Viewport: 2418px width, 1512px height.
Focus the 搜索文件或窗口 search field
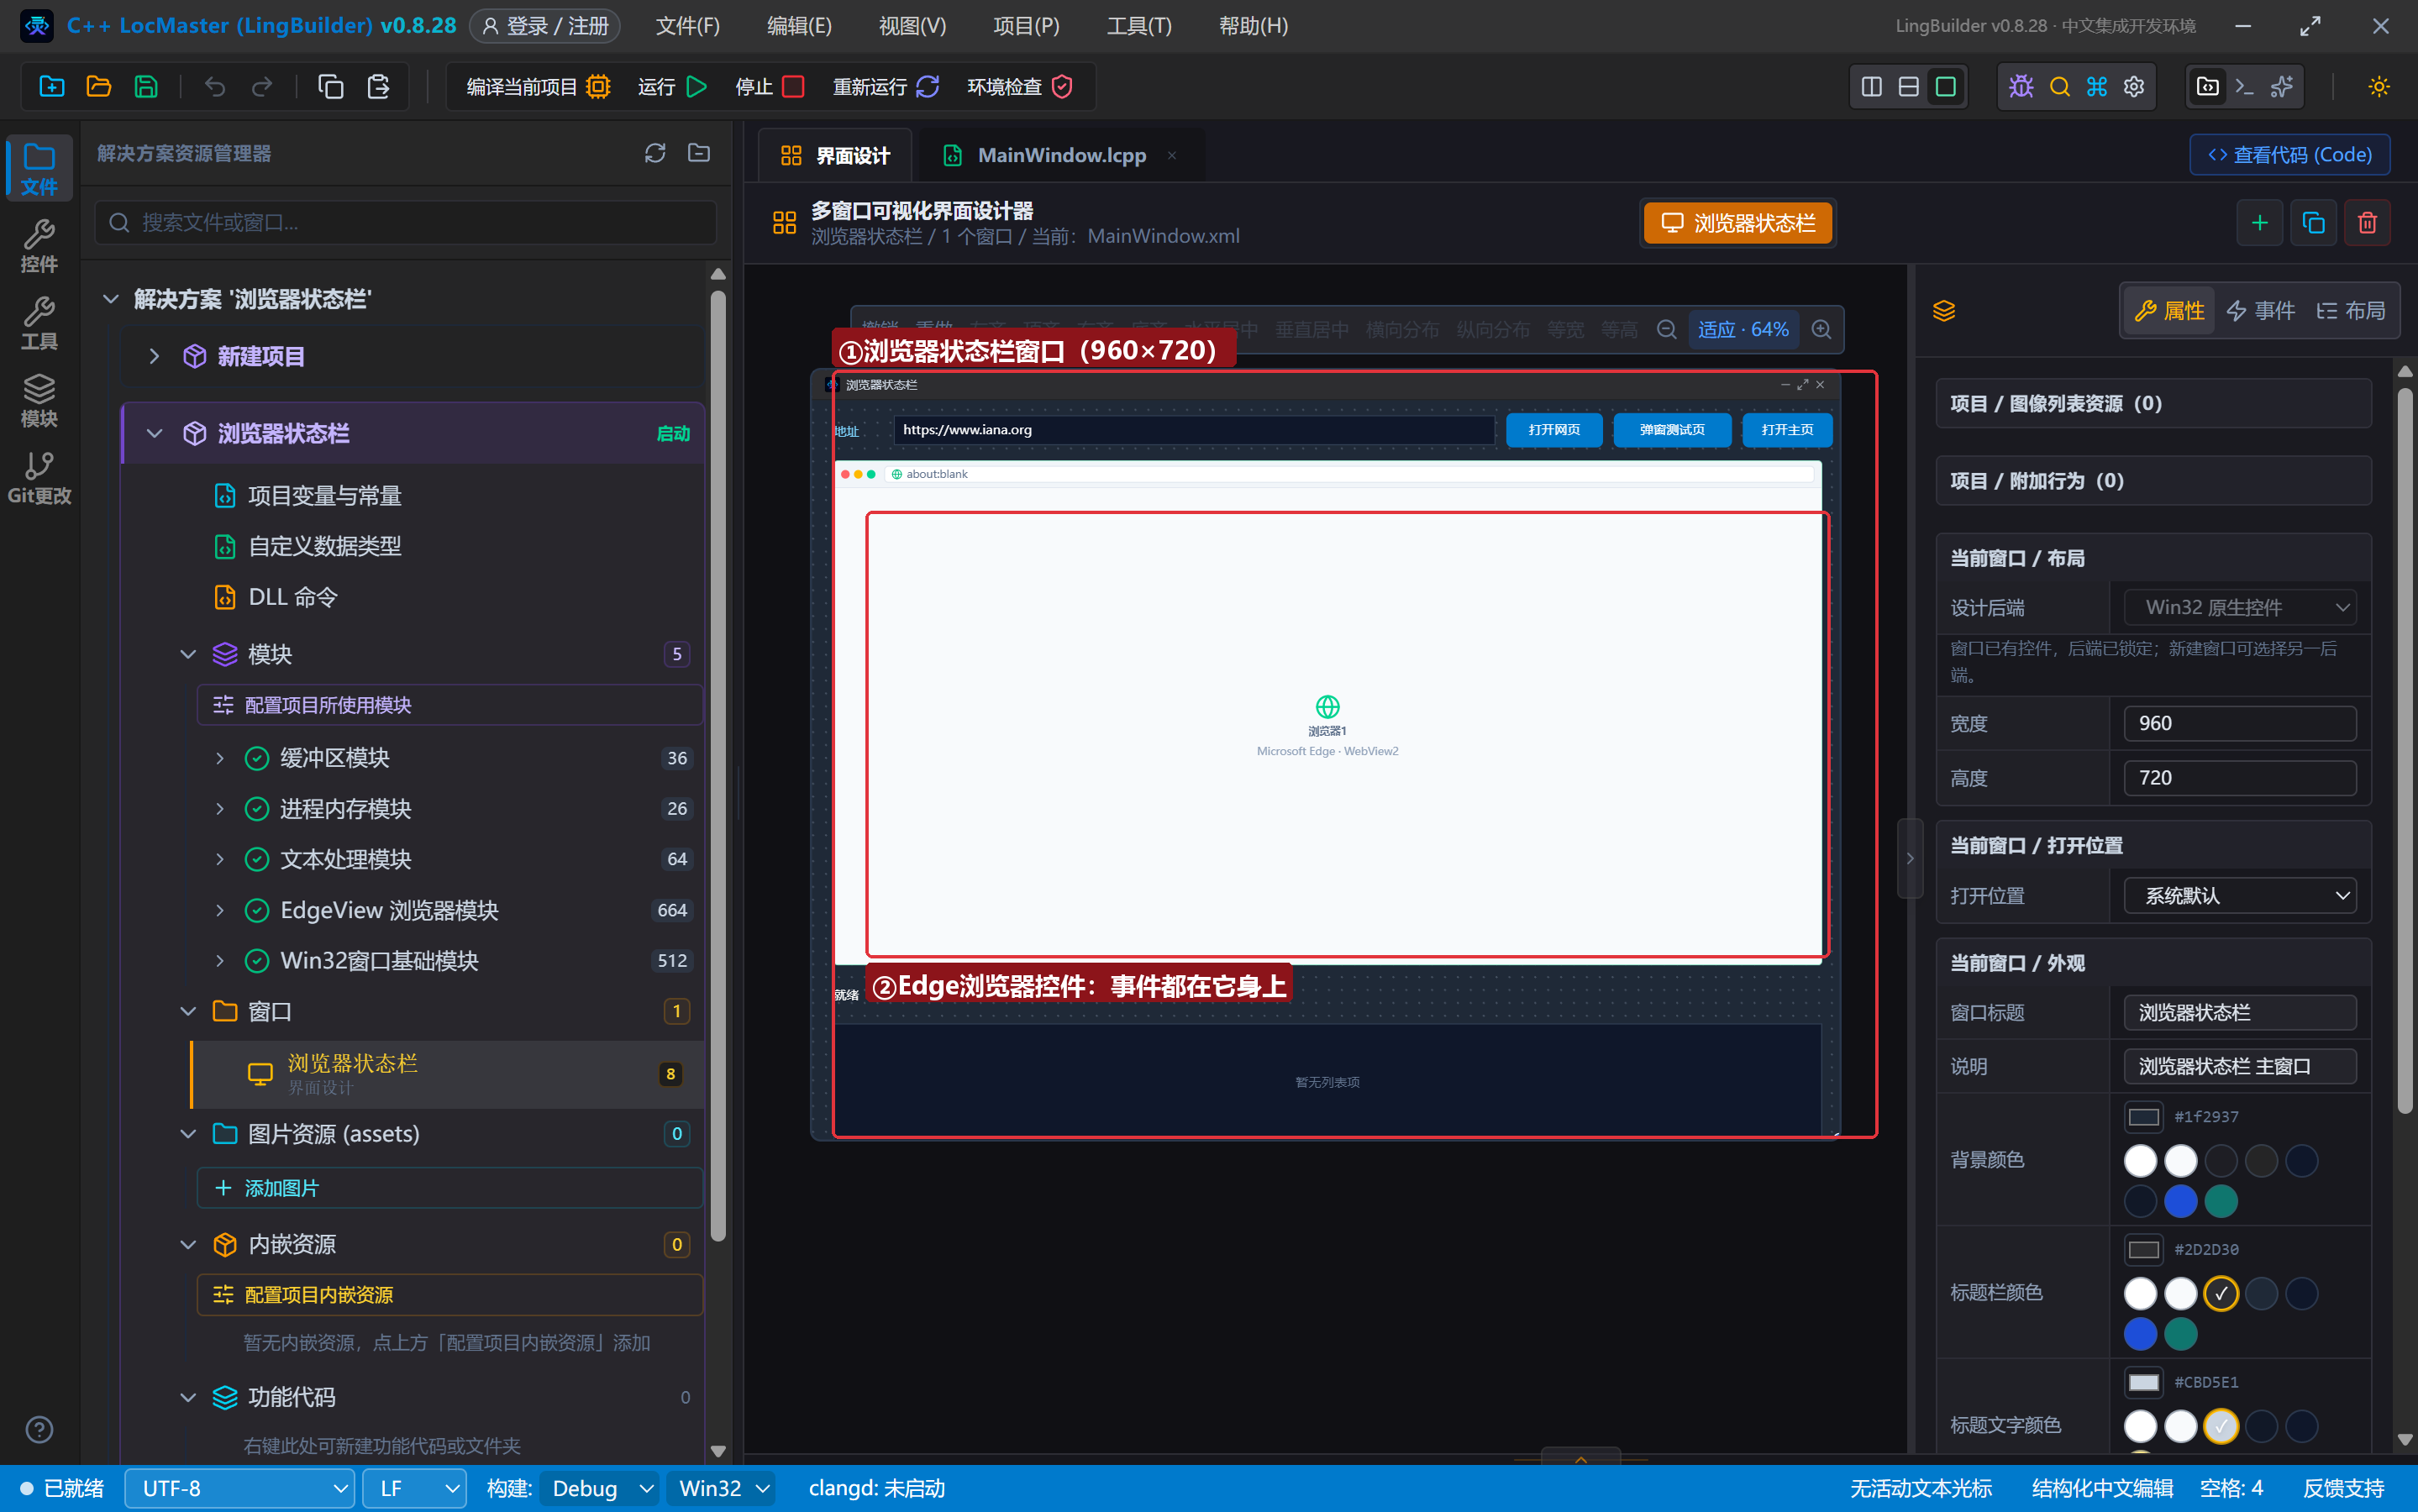406,222
